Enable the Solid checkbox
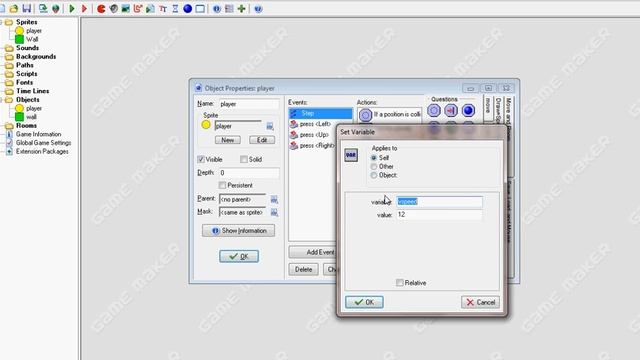640x360 pixels. (x=244, y=159)
